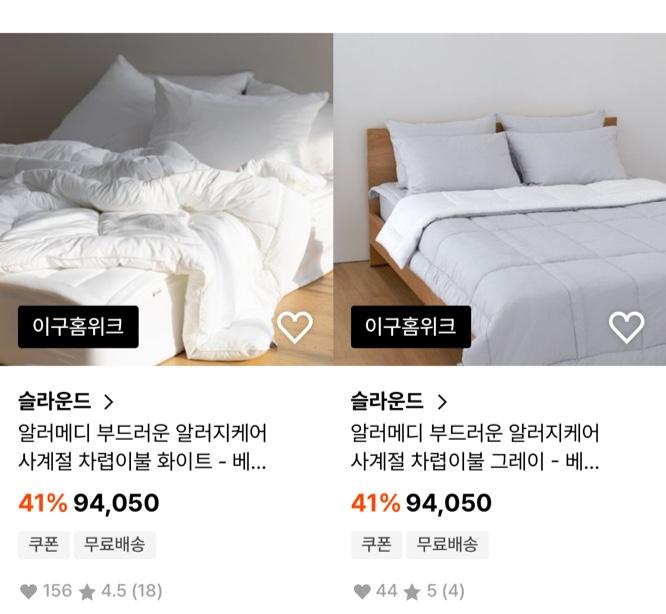The image size is (666, 614).
Task: Click the star rating icon showing 5 (4)
Action: (412, 591)
